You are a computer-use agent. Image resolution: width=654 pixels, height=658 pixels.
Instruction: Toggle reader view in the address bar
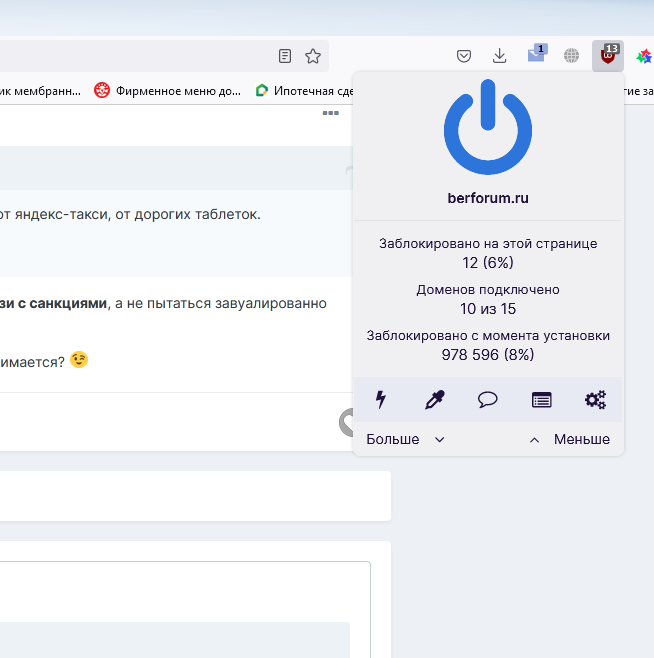click(285, 56)
